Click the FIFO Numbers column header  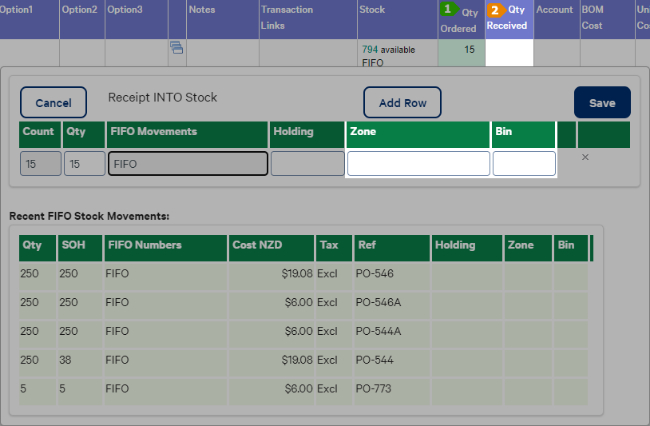pyautogui.click(x=144, y=244)
